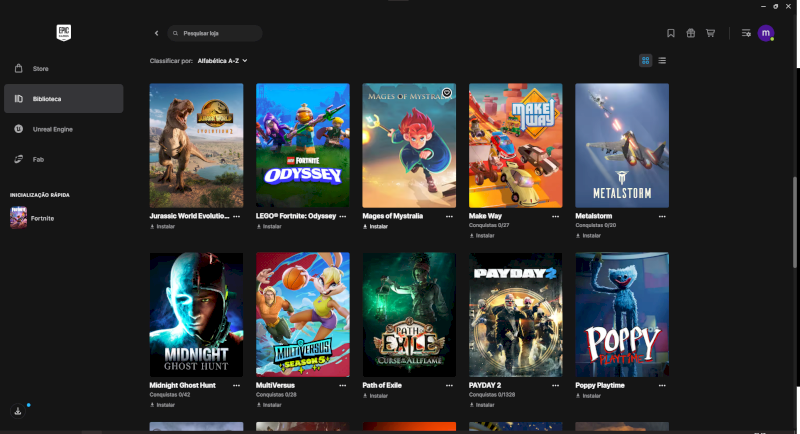
Task: Click the Make Way title text
Action: [485, 216]
